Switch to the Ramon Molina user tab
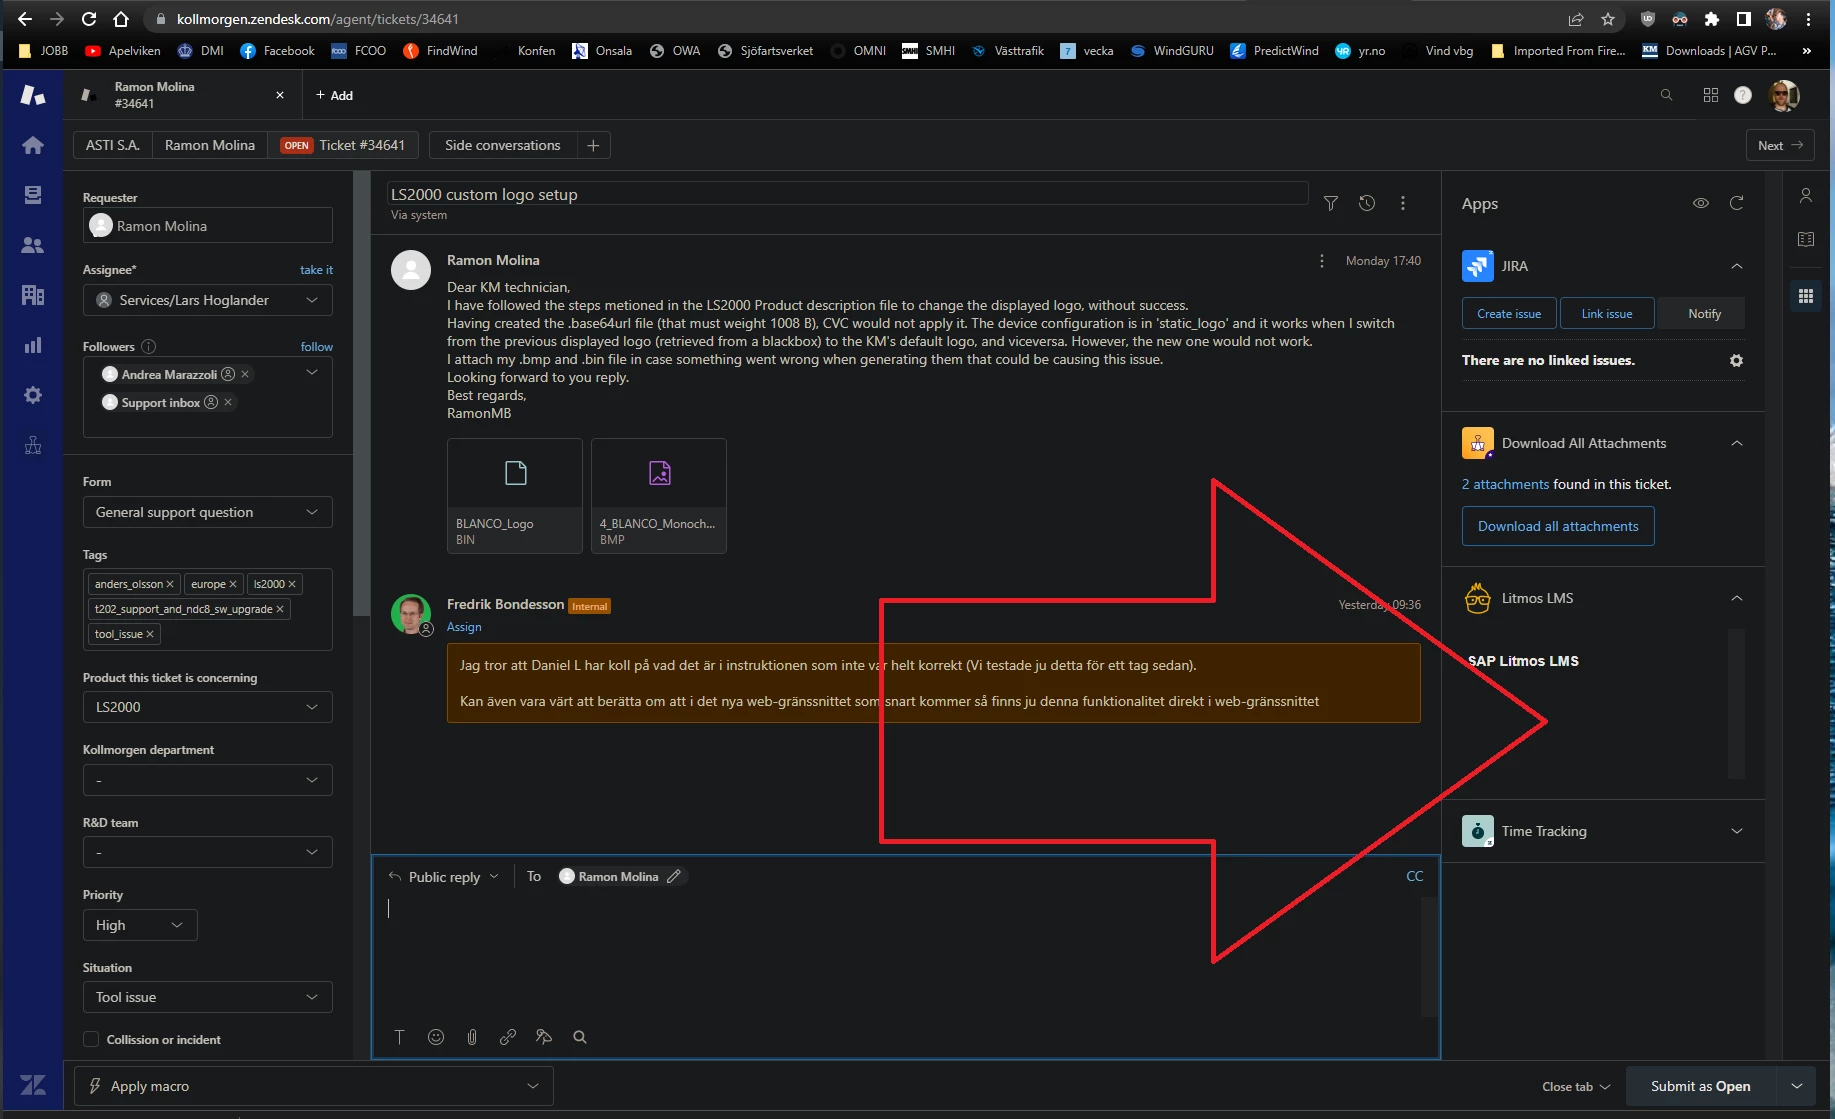Screen dimensions: 1835x1119 click(210, 145)
